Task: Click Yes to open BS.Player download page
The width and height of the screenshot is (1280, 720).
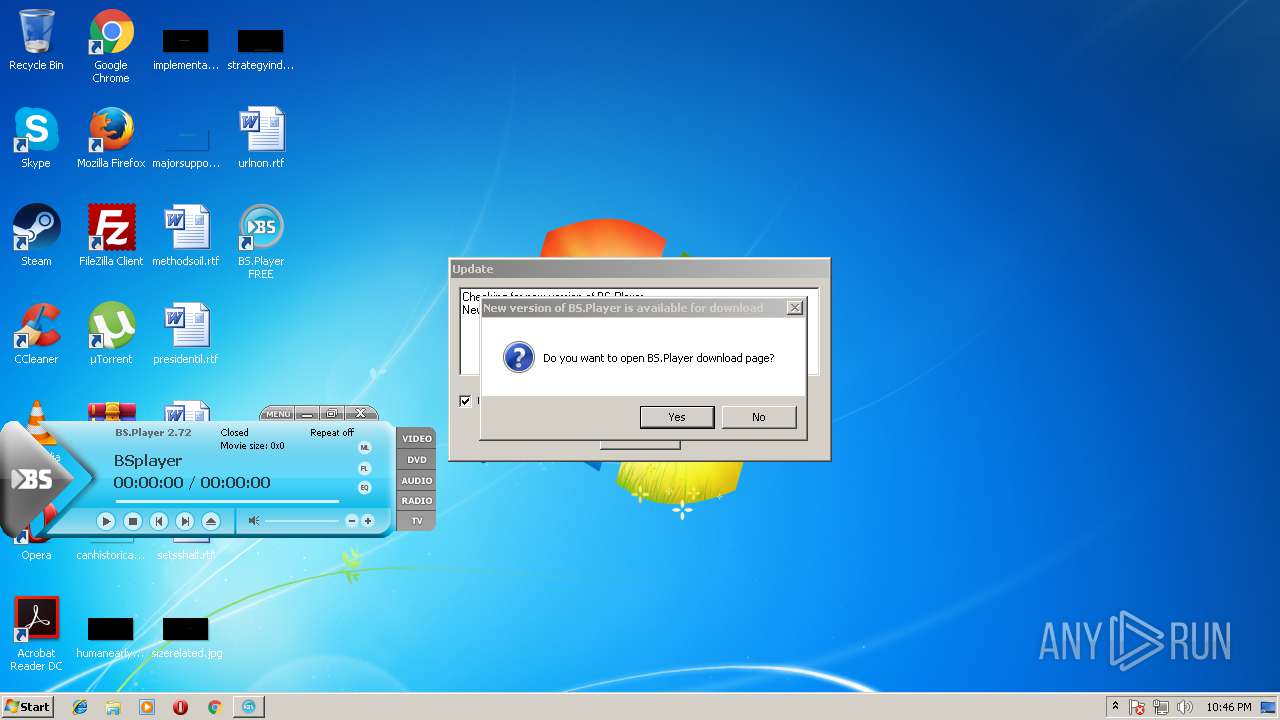Action: tap(677, 417)
